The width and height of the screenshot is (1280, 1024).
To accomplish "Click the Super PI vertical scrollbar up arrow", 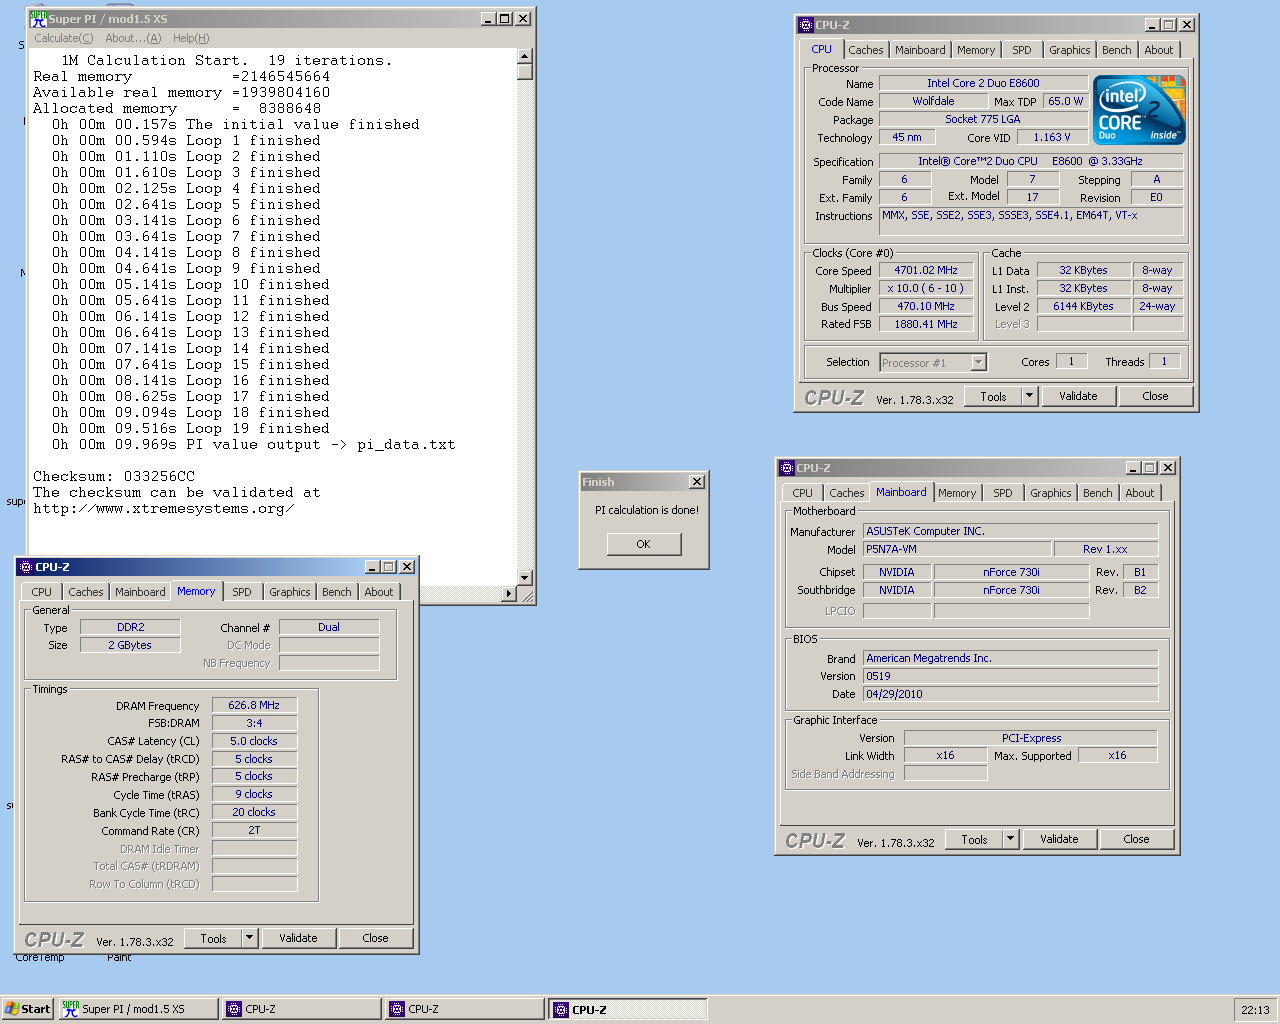I will pos(525,56).
